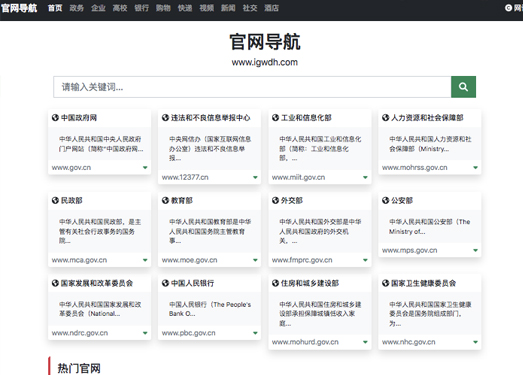Click globe icon beside 中国人民银行
523x375 pixels.
pos(165,283)
